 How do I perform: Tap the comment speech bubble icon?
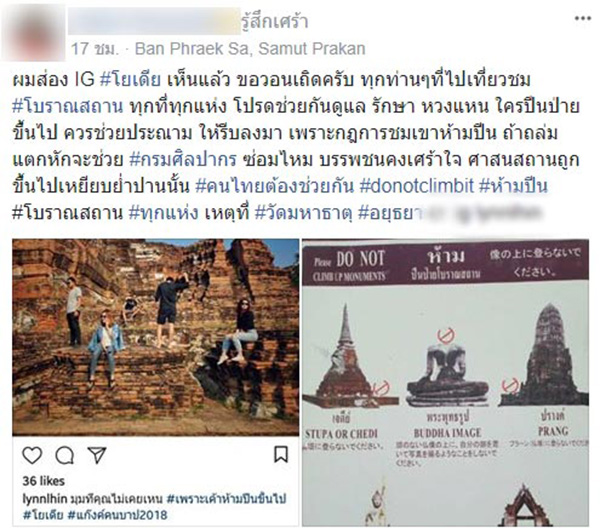[x=64, y=455]
